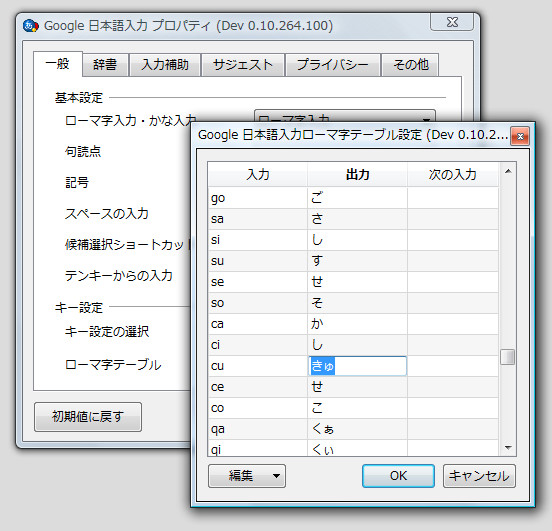Screen dimensions: 552x531
Task: Select the その他 tab
Action: pyautogui.click(x=410, y=65)
